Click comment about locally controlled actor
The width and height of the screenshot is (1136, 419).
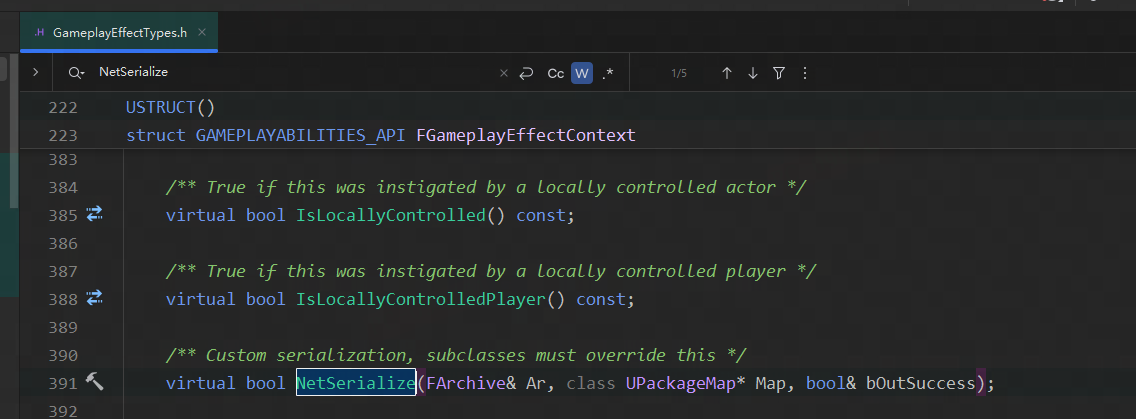pyautogui.click(x=486, y=188)
